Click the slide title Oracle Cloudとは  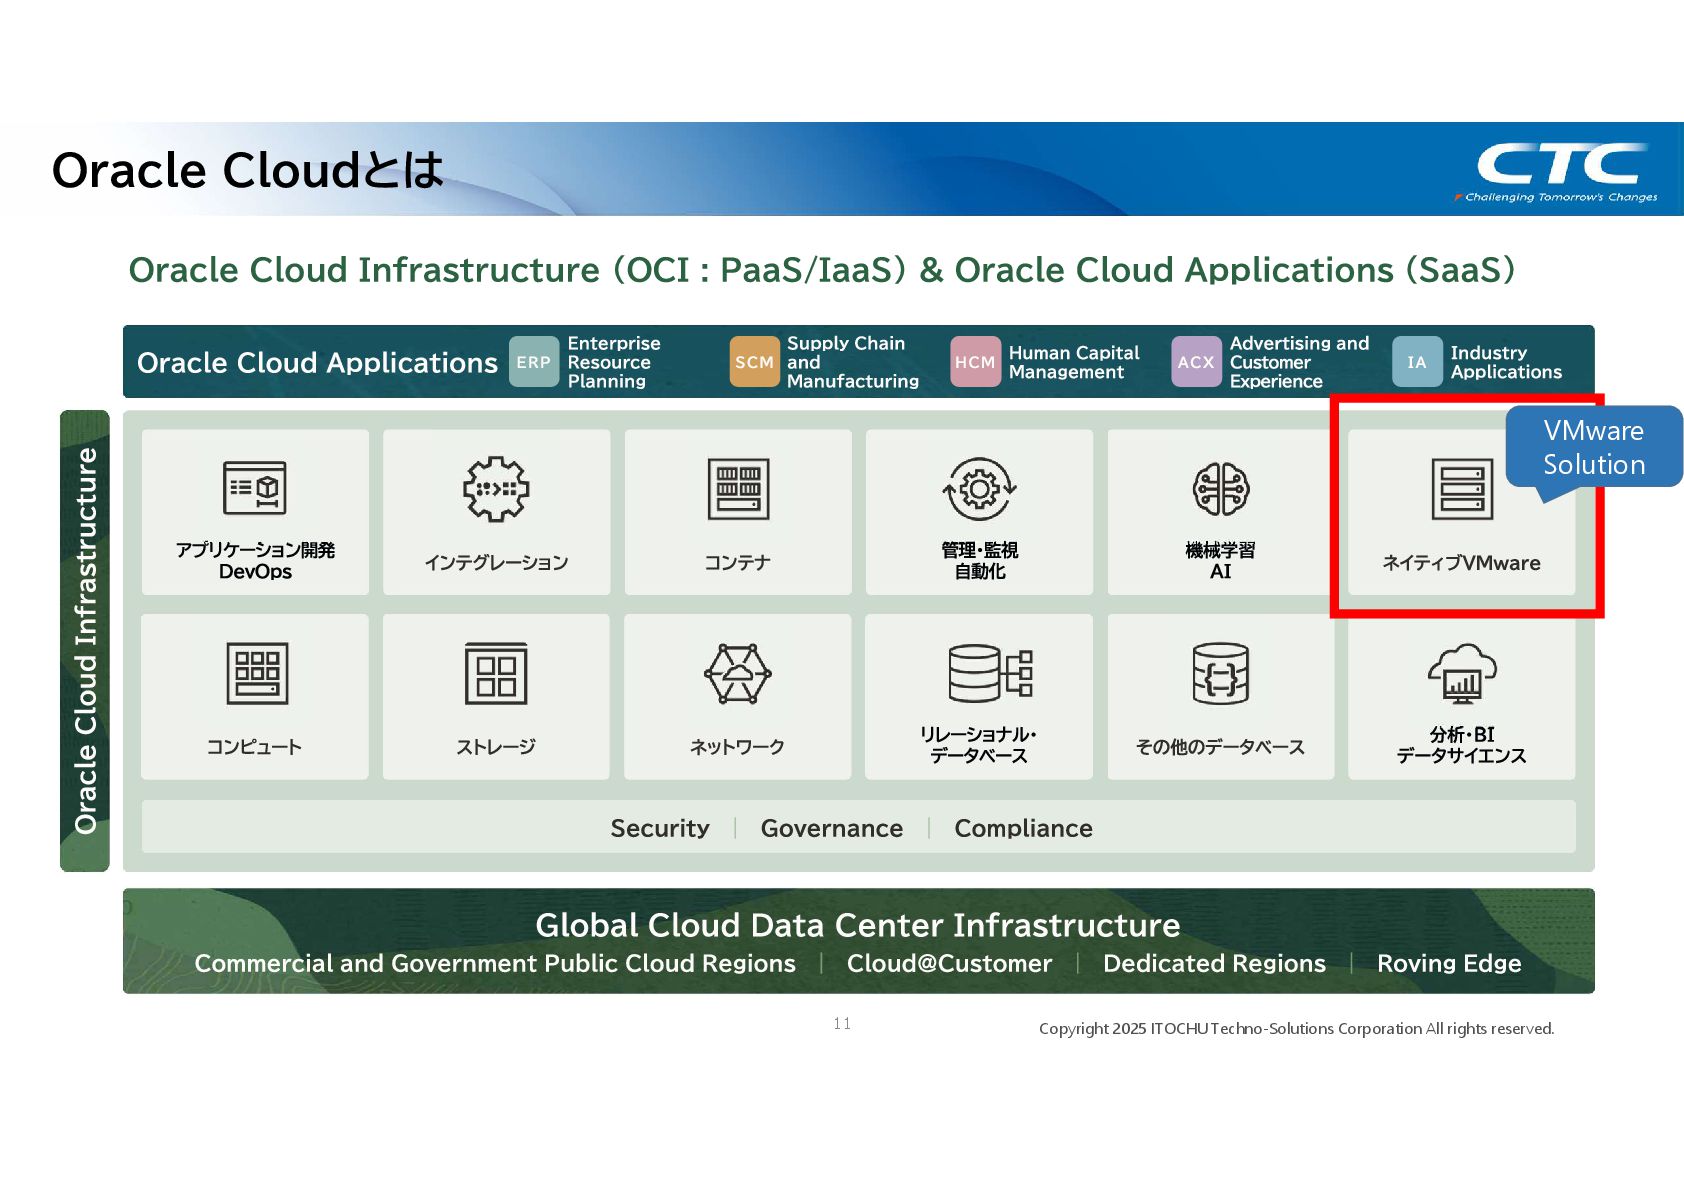pos(248,170)
